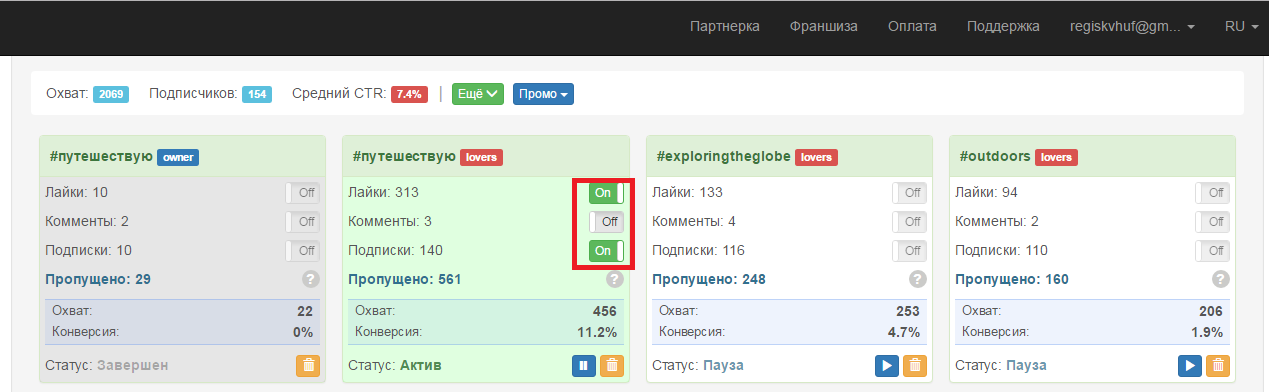Click conversion value 4.7%
This screenshot has height=392, width=1269.
[905, 332]
